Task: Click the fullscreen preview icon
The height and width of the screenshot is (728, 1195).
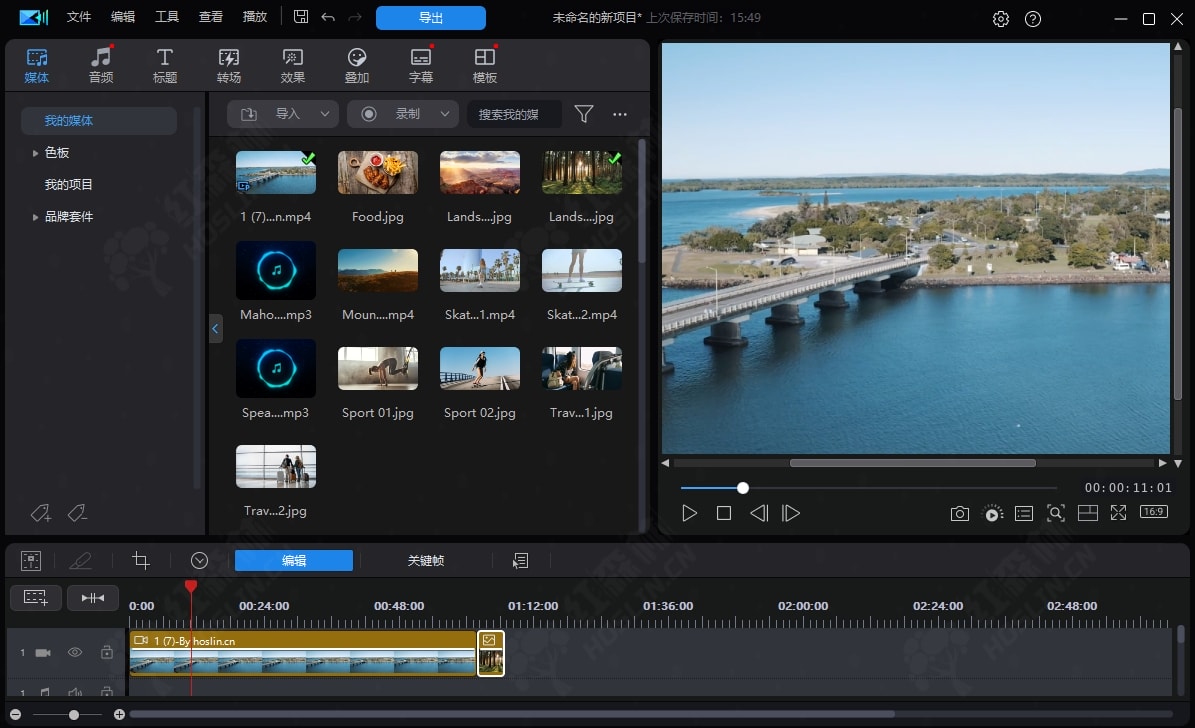Action: click(x=1119, y=513)
